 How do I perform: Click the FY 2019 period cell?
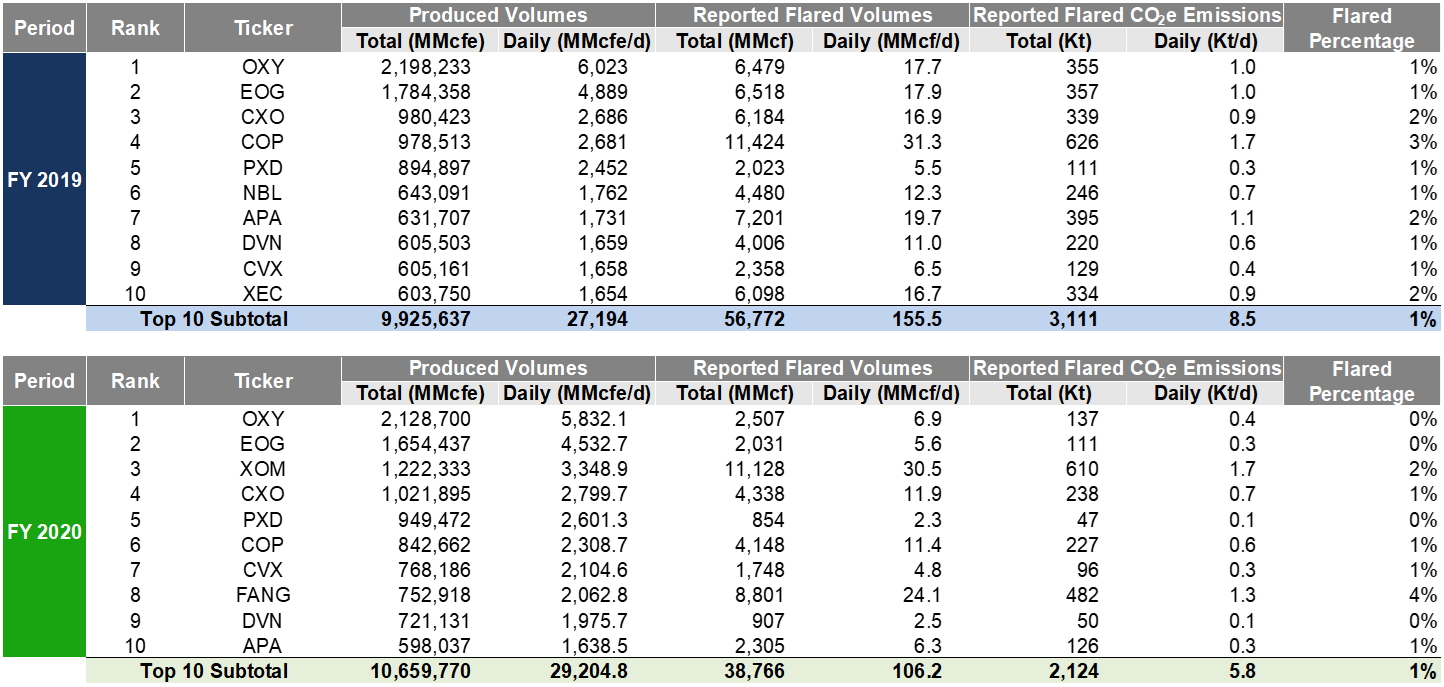(43, 180)
